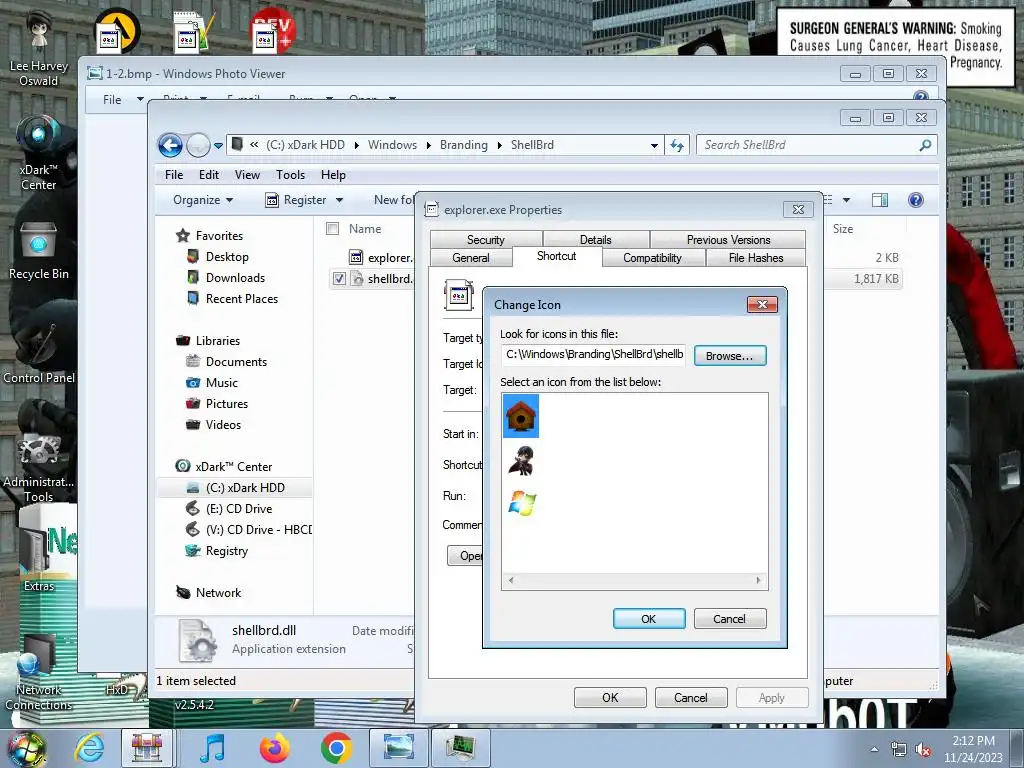The height and width of the screenshot is (768, 1024).
Task: Click OK in explorer.exe Properties dialog
Action: [610, 697]
